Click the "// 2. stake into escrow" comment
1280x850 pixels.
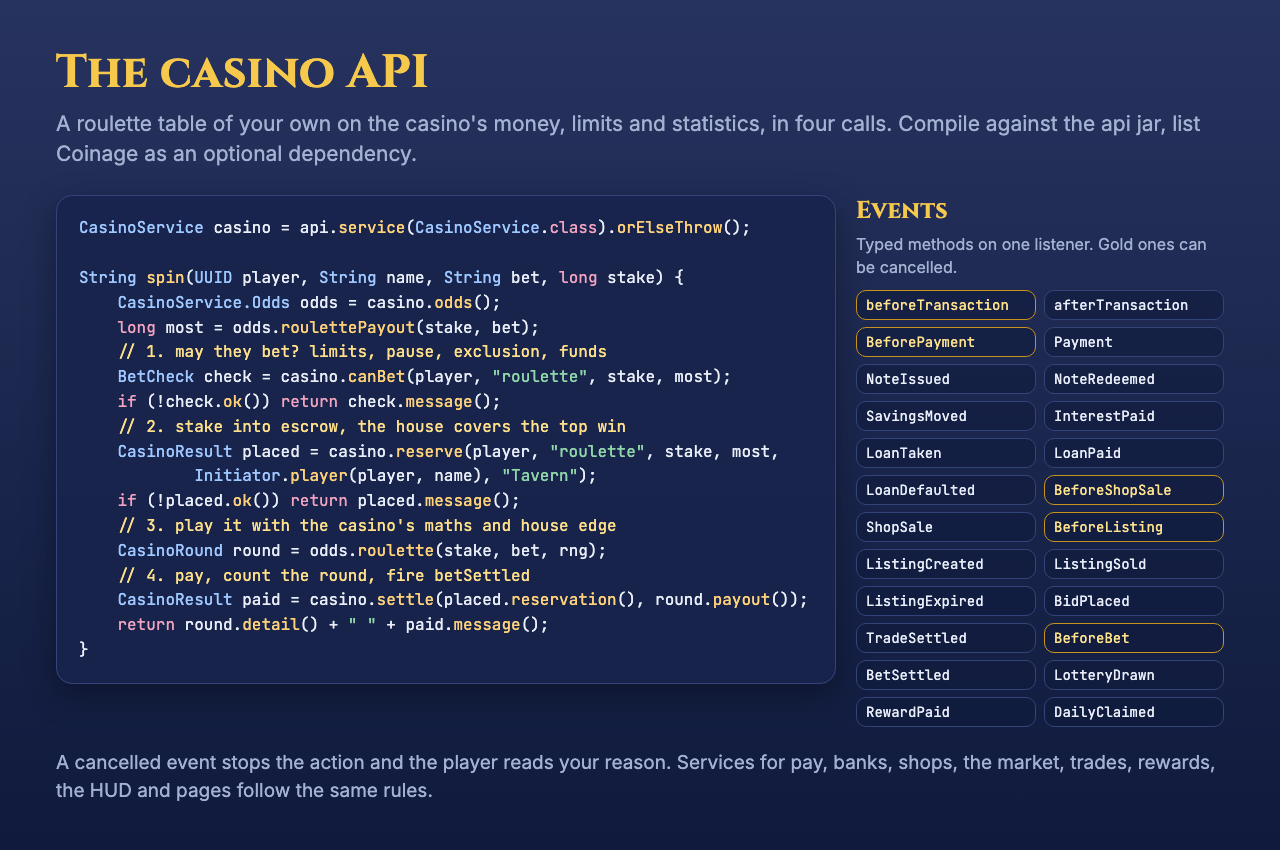(x=372, y=426)
